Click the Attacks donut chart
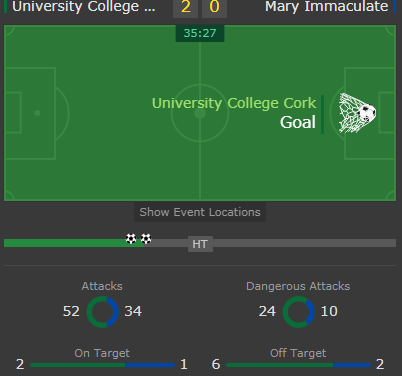Screen dimensions: 402x376 tap(103, 312)
